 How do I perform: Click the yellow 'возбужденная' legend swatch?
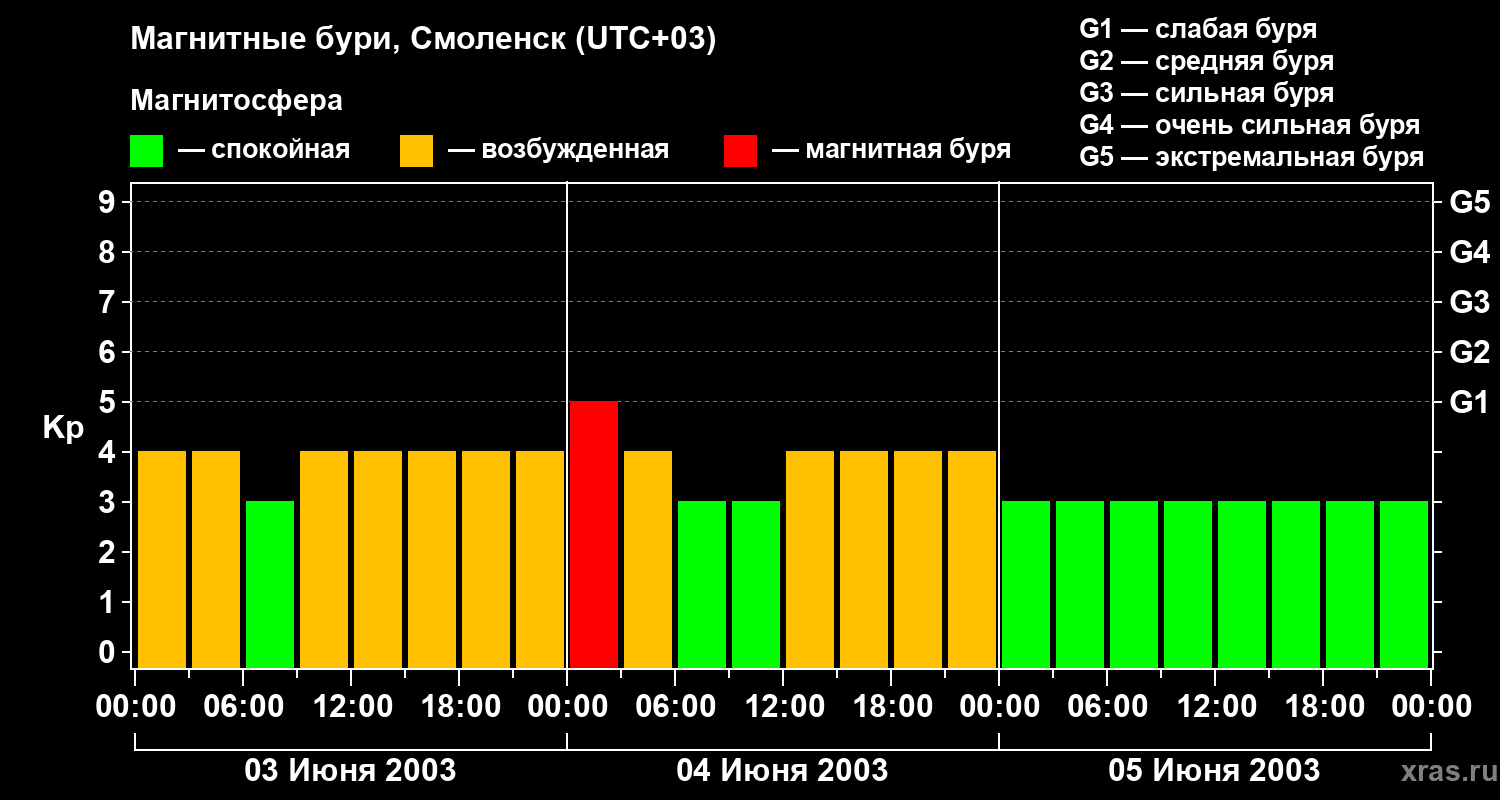tap(416, 151)
